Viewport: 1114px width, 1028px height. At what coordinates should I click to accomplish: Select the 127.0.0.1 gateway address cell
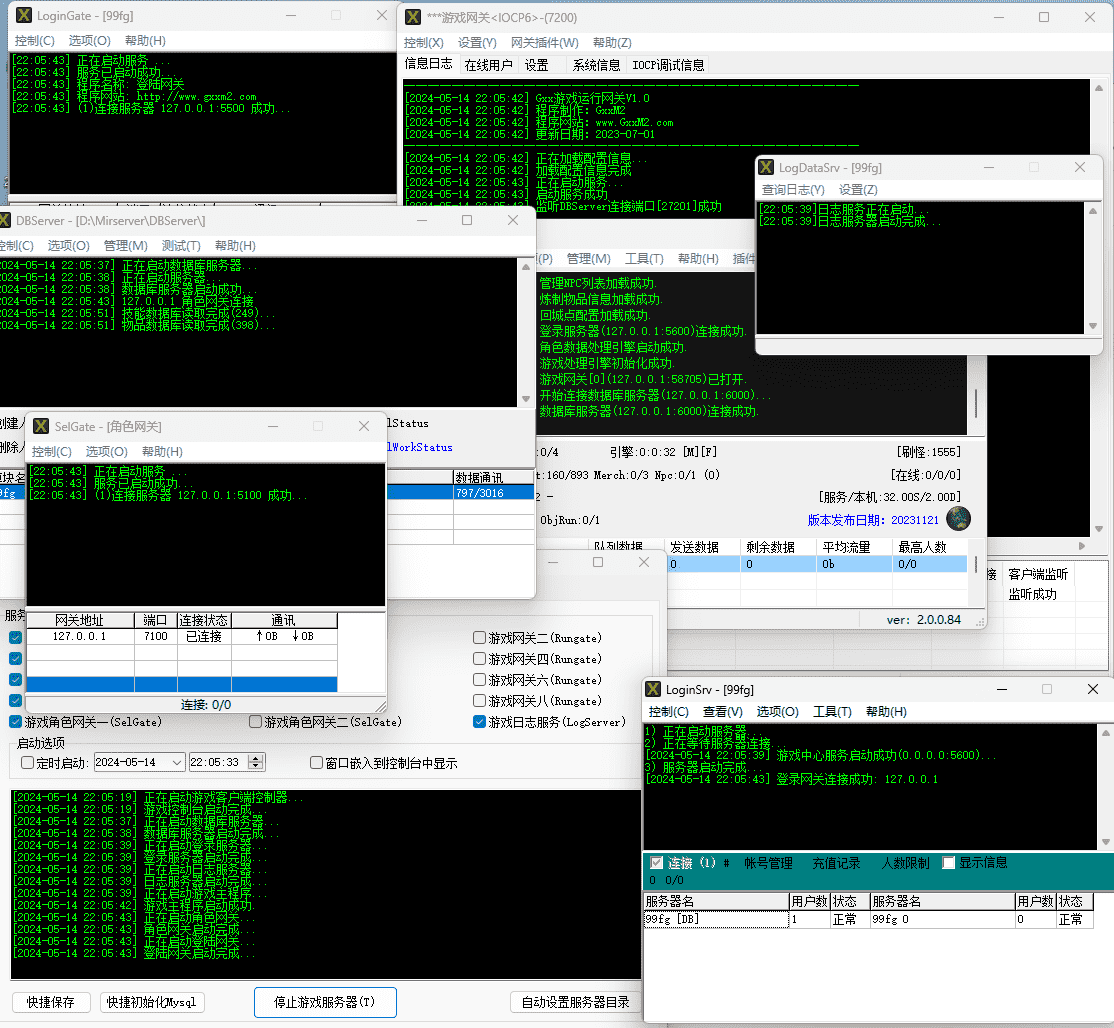[80, 636]
